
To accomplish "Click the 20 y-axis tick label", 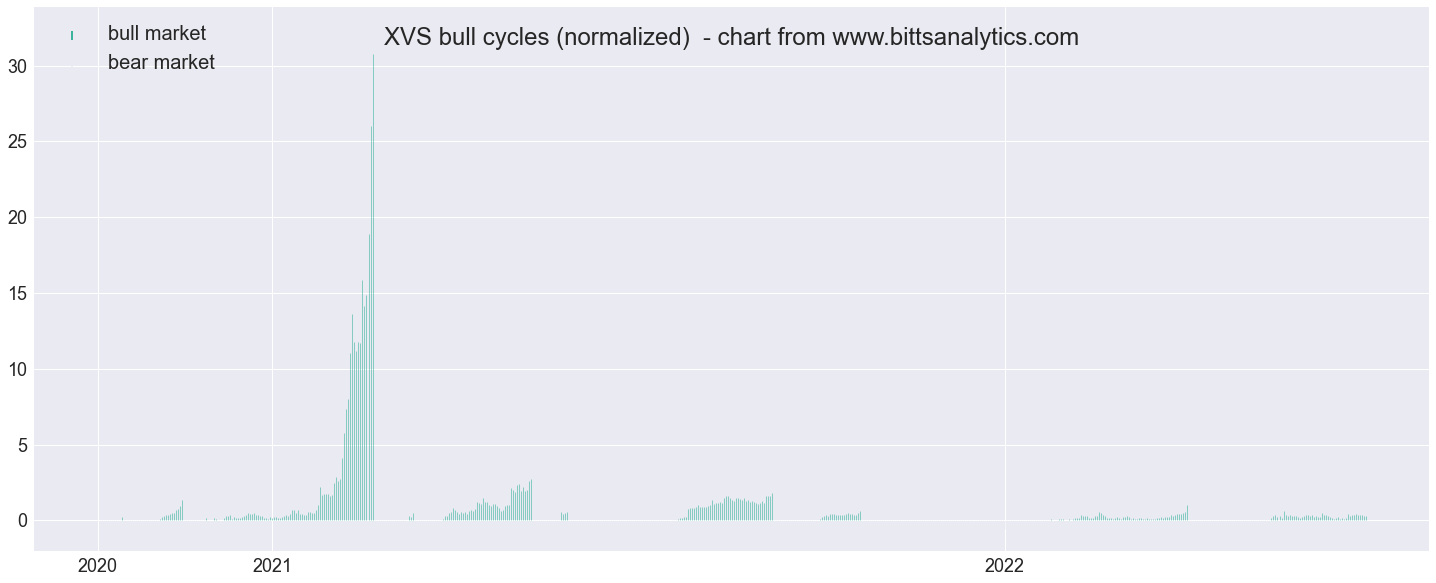I will (x=16, y=218).
